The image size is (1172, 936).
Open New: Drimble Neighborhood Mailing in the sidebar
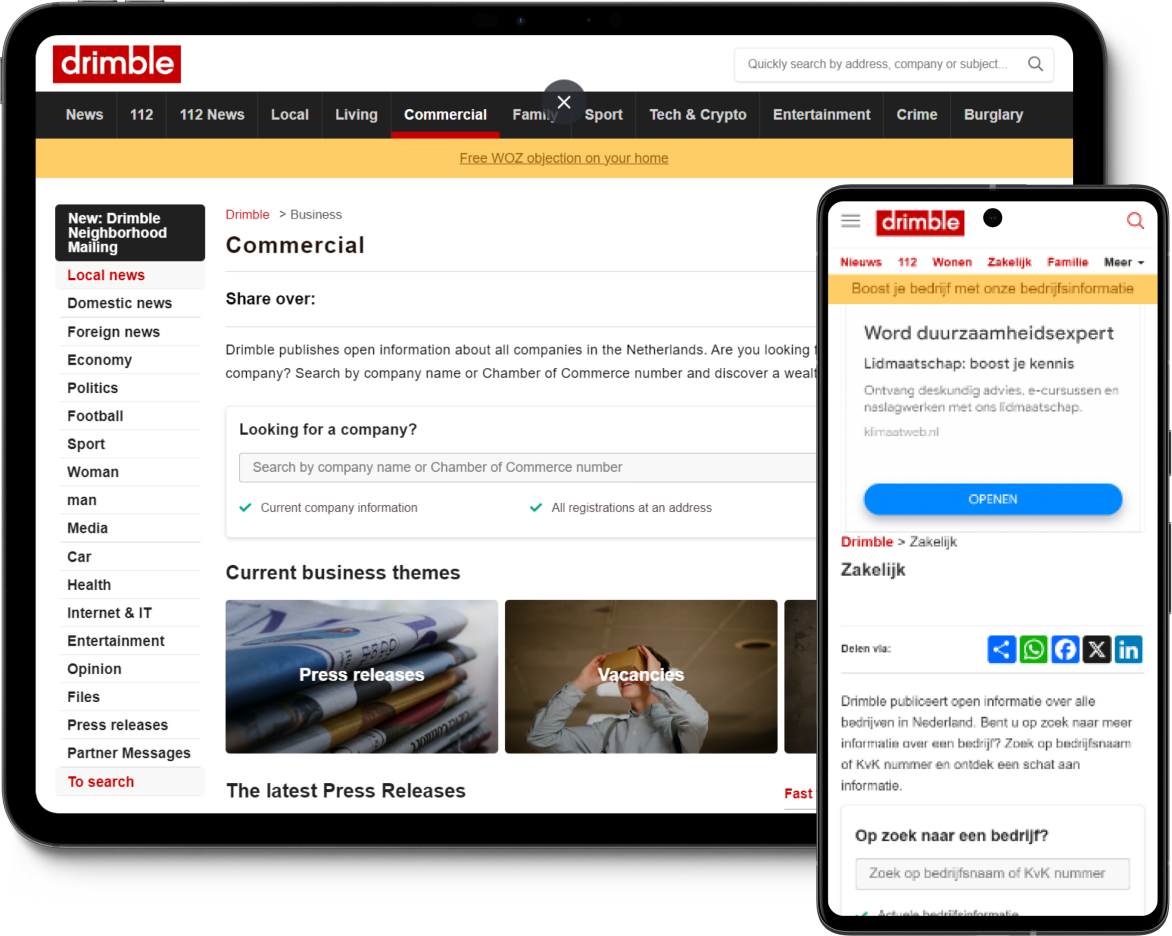130,233
